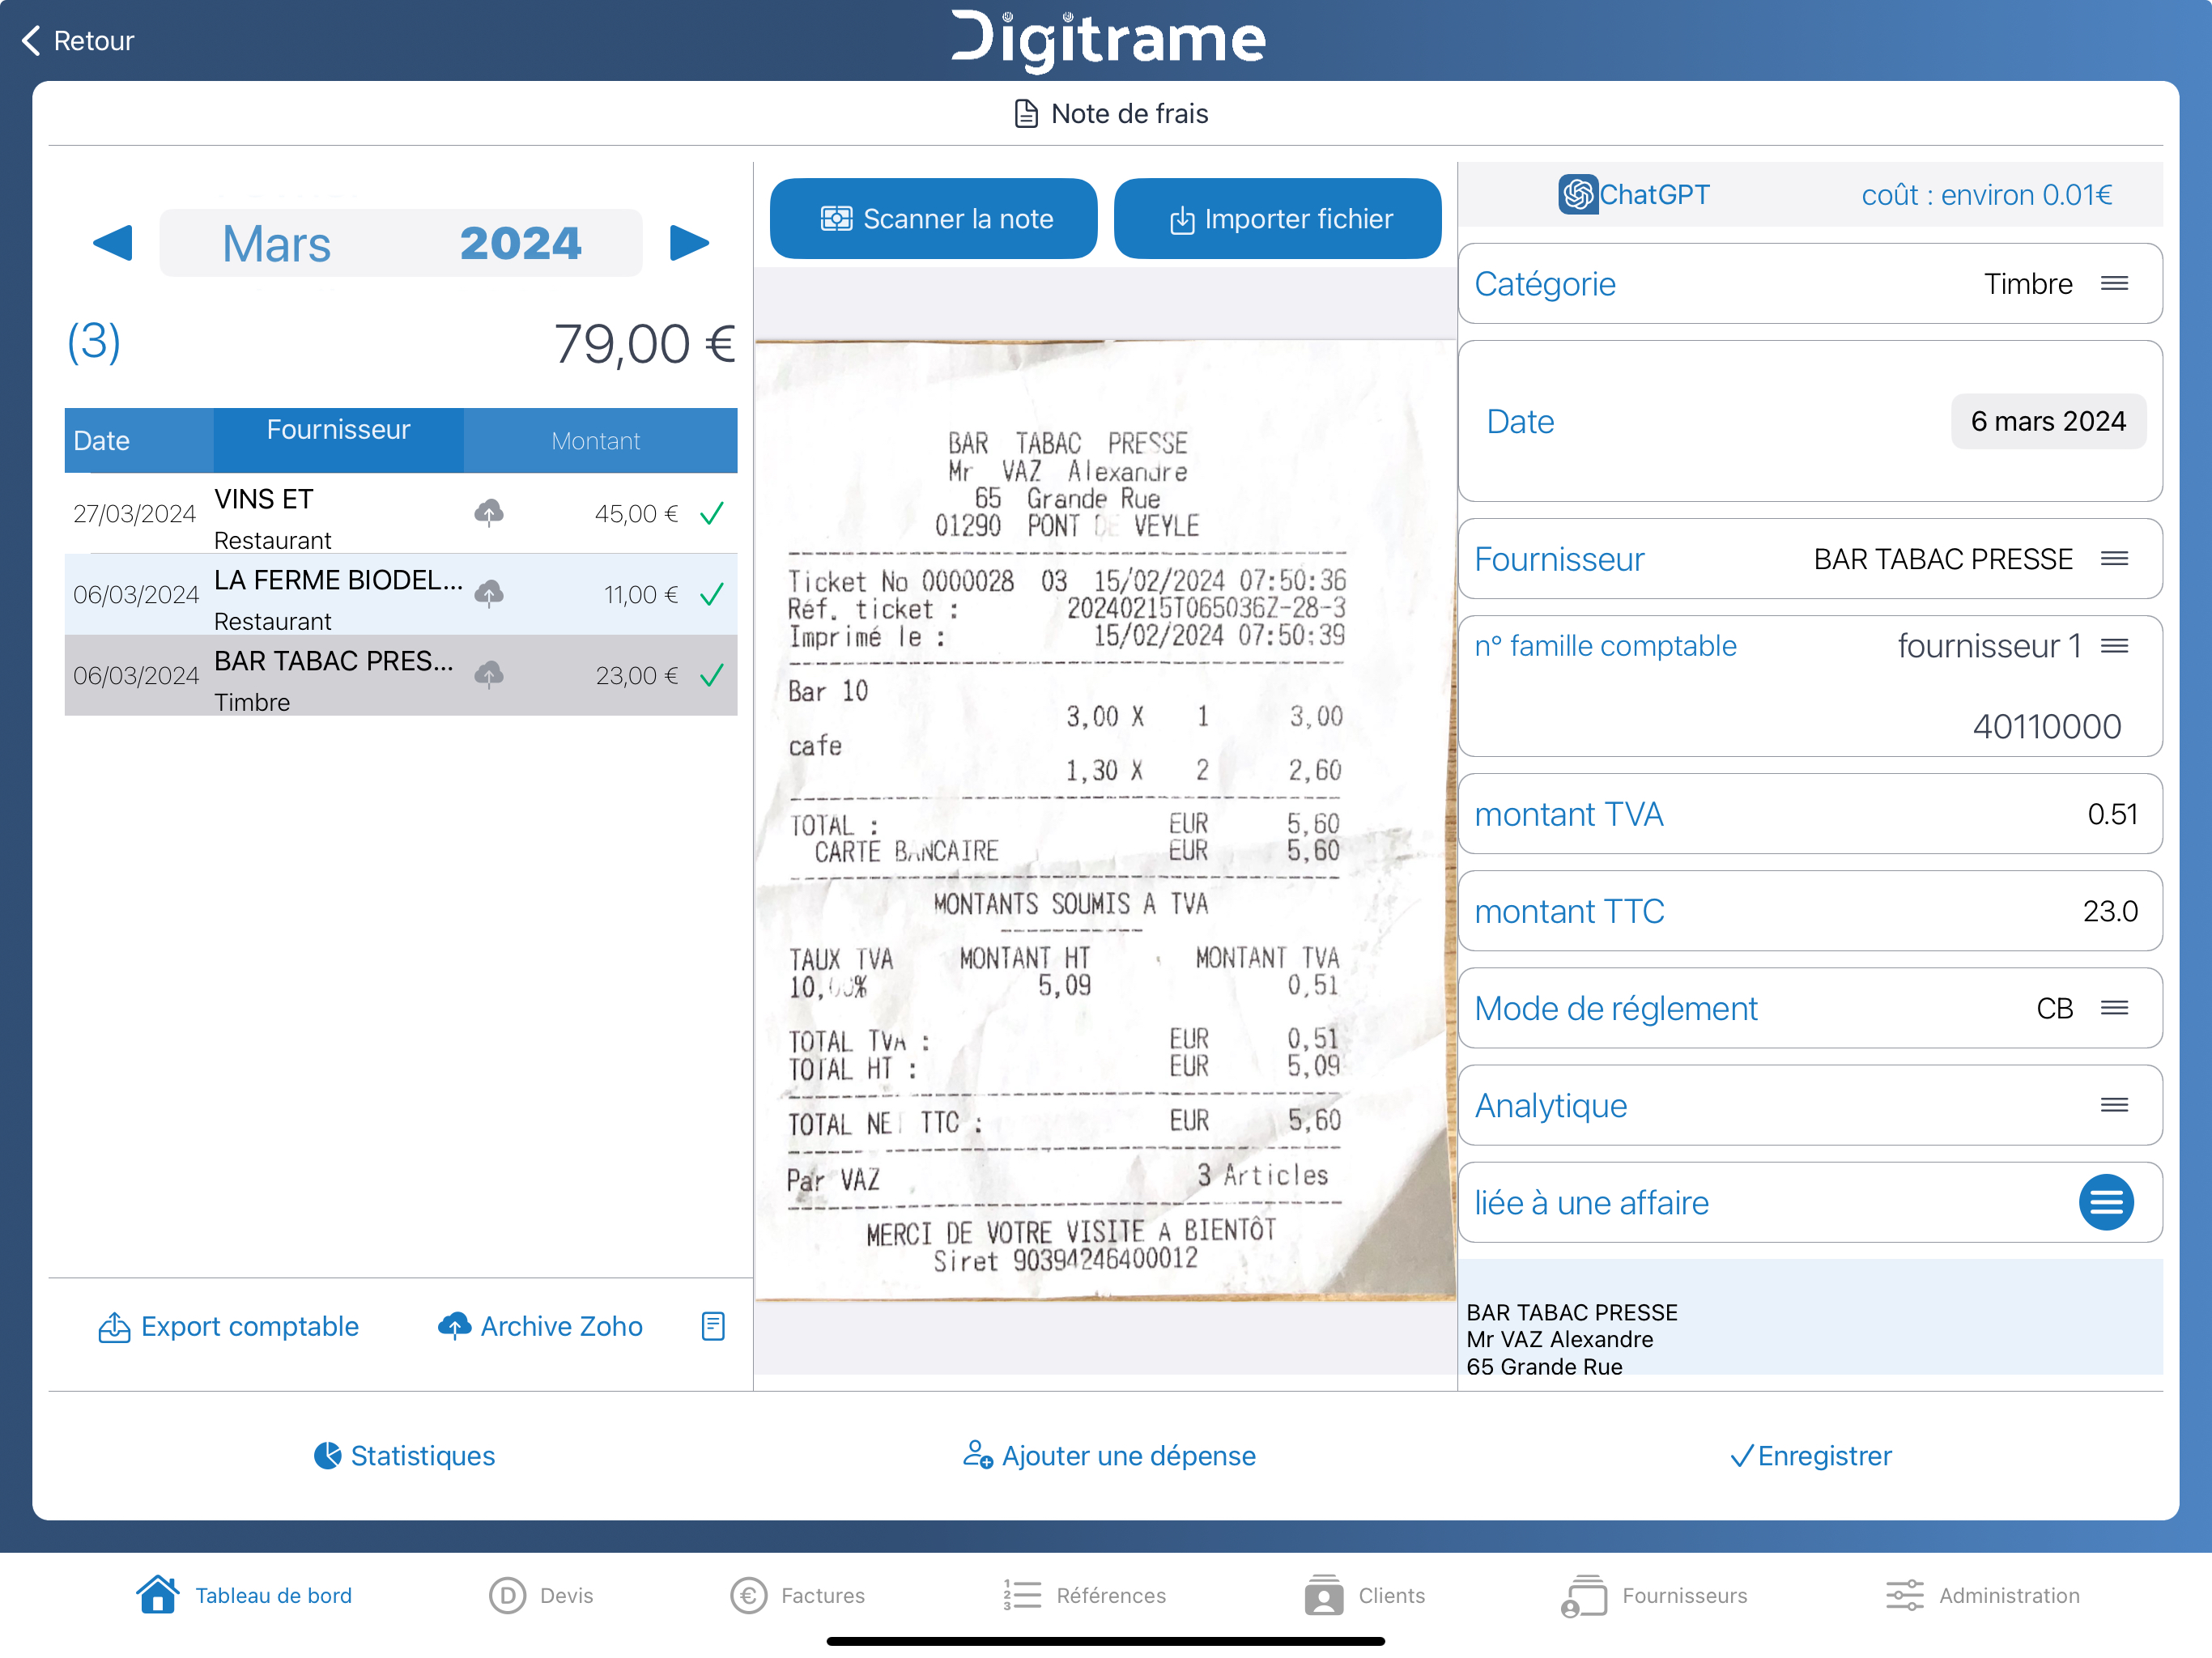The height and width of the screenshot is (1658, 2212).
Task: Tap Importer fichier button
Action: pos(1277,218)
